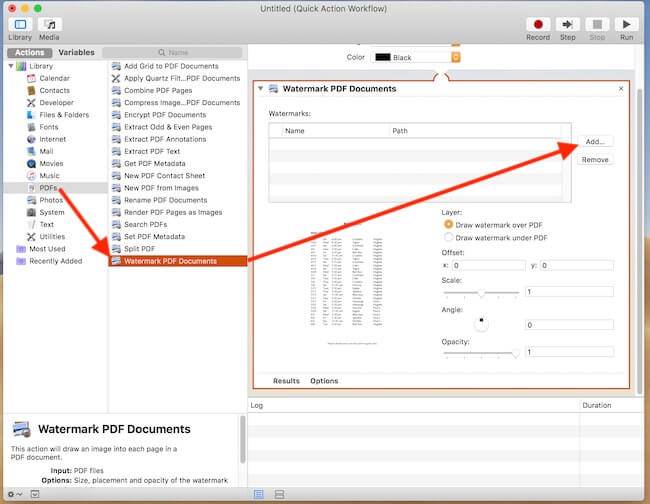Click the Angle rotation dial
This screenshot has width=650, height=504.
coord(481,324)
